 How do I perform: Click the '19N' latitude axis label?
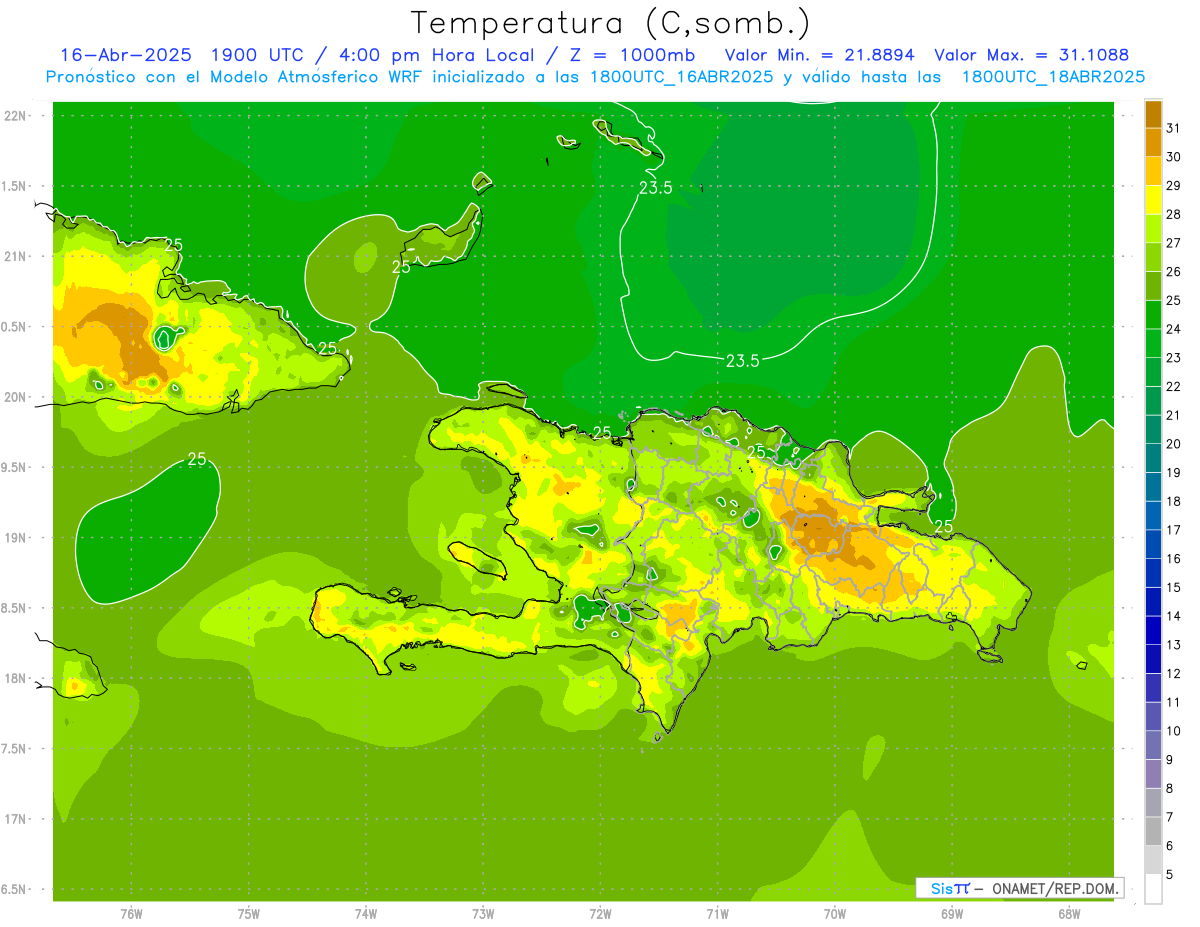(x=17, y=538)
